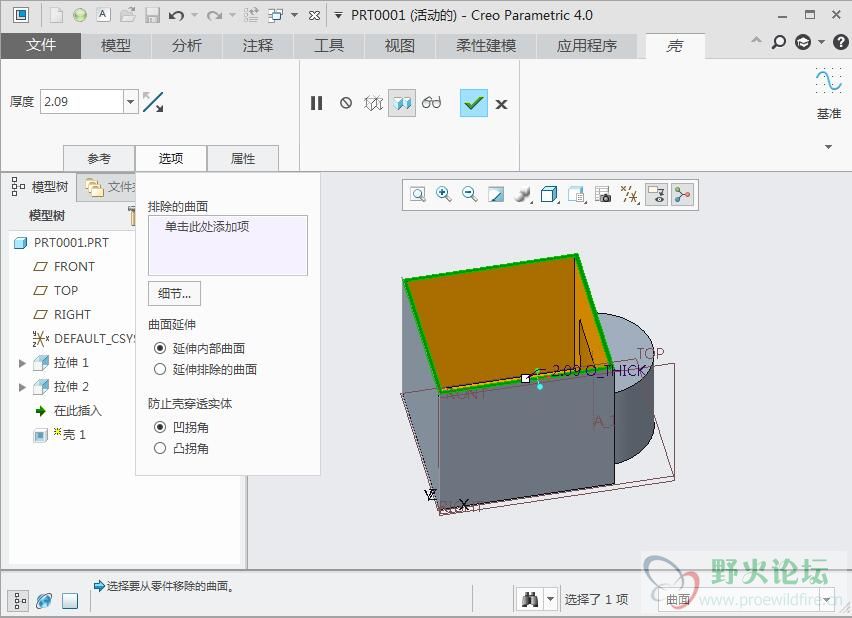Pause the shell feature tool
852x618 pixels.
click(x=316, y=103)
